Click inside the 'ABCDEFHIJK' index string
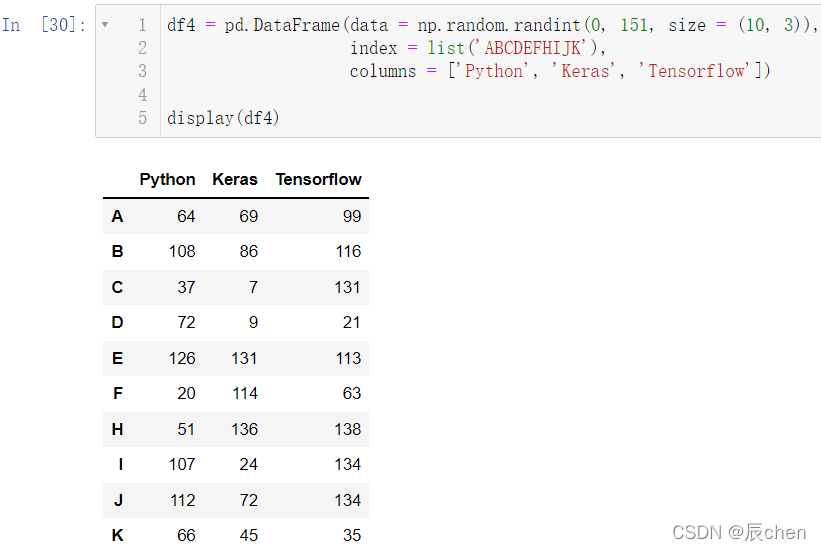The image size is (821, 551). tap(534, 48)
